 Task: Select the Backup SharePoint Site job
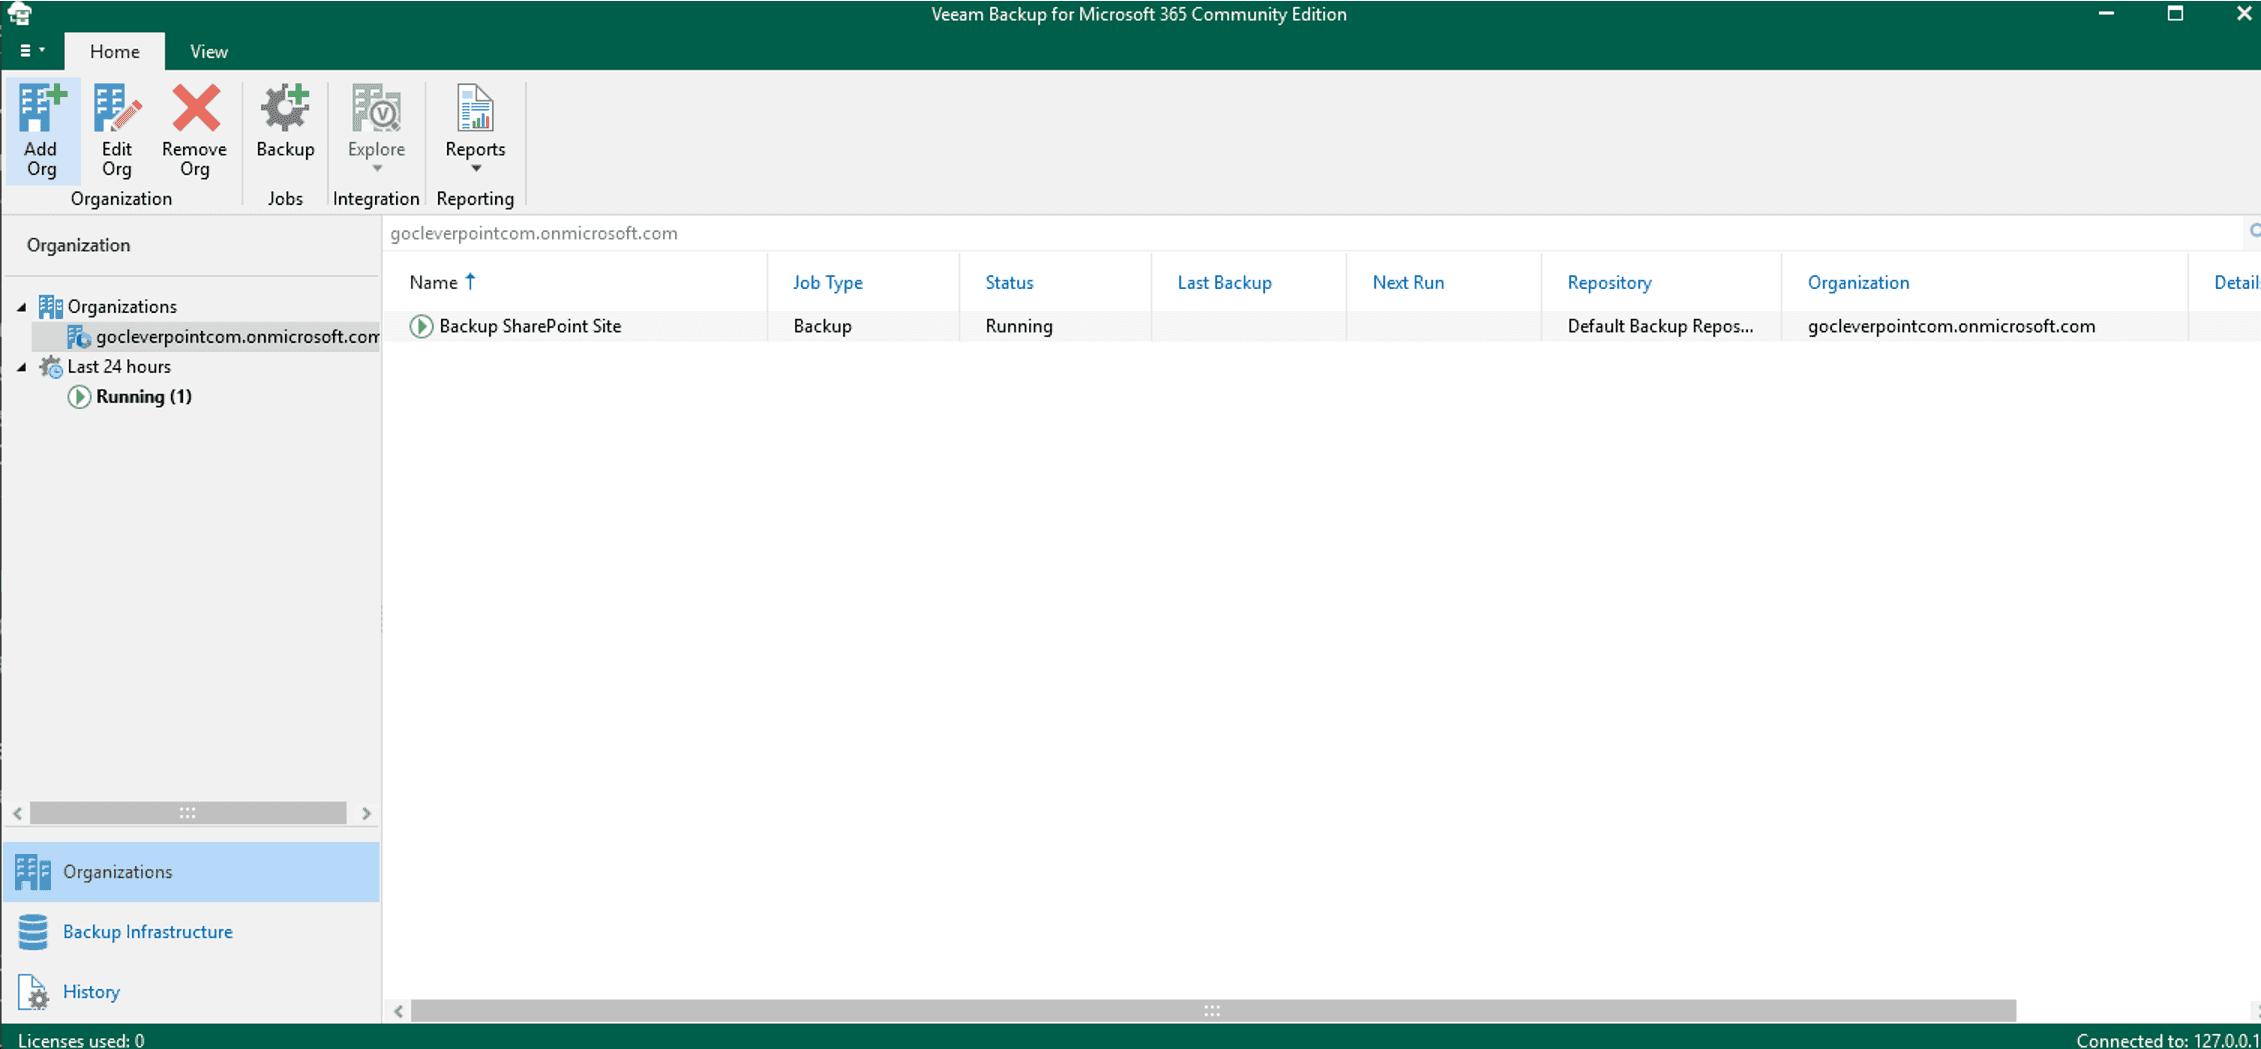530,326
